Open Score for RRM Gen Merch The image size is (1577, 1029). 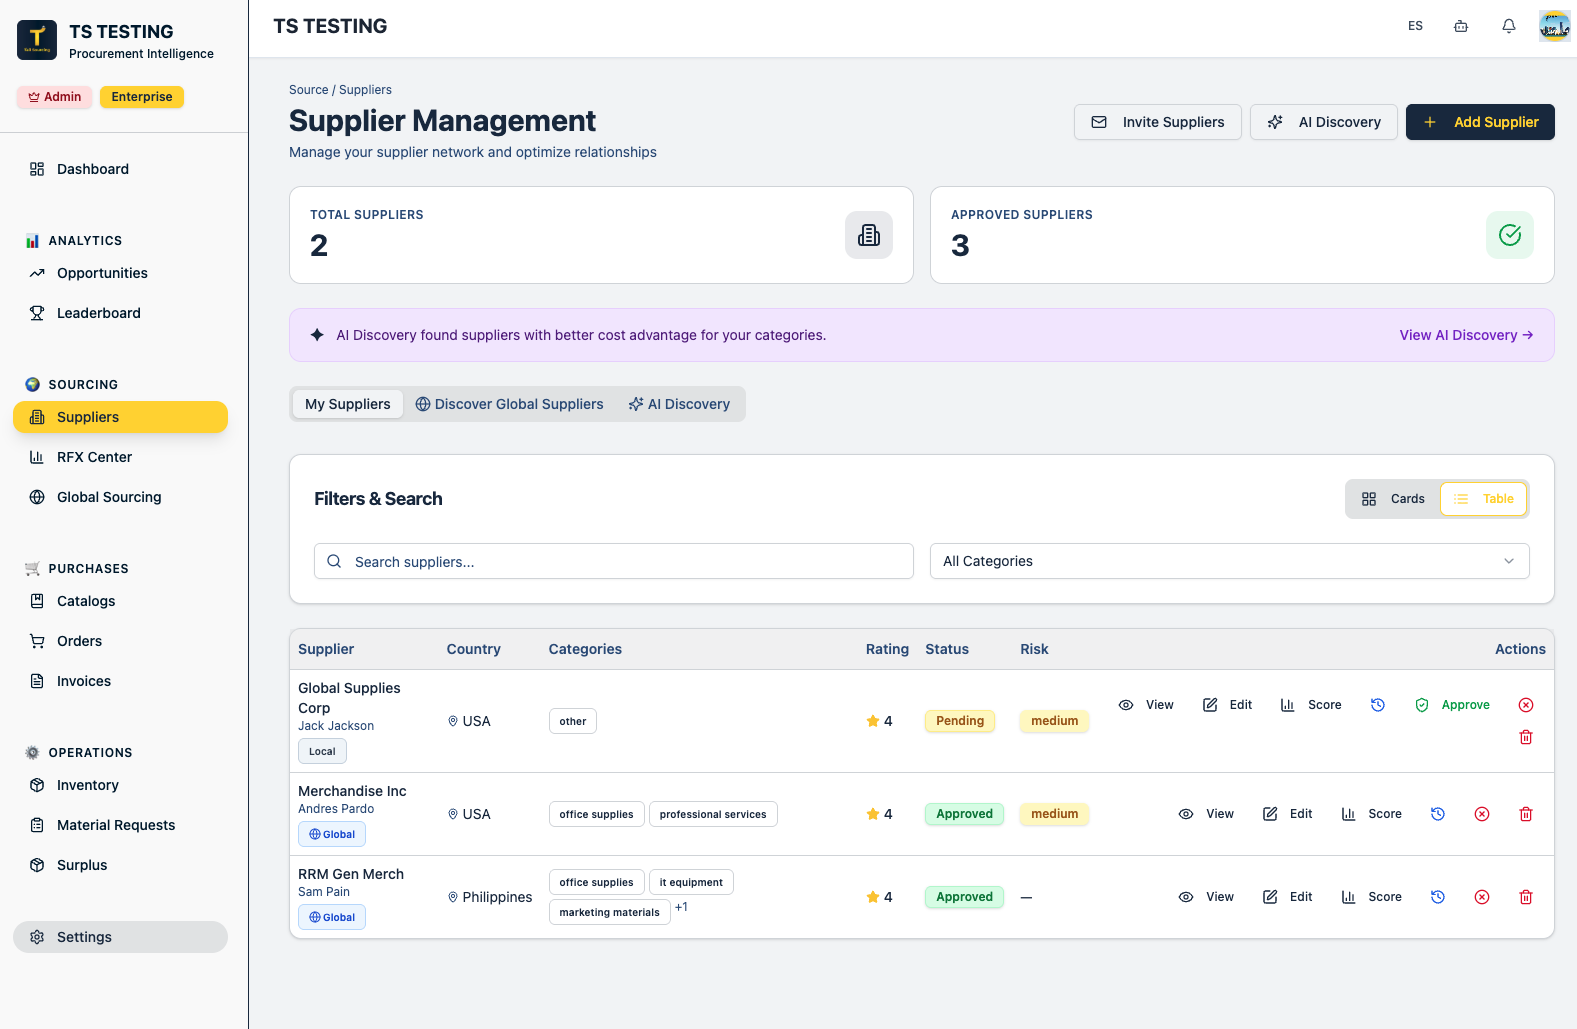1371,897
